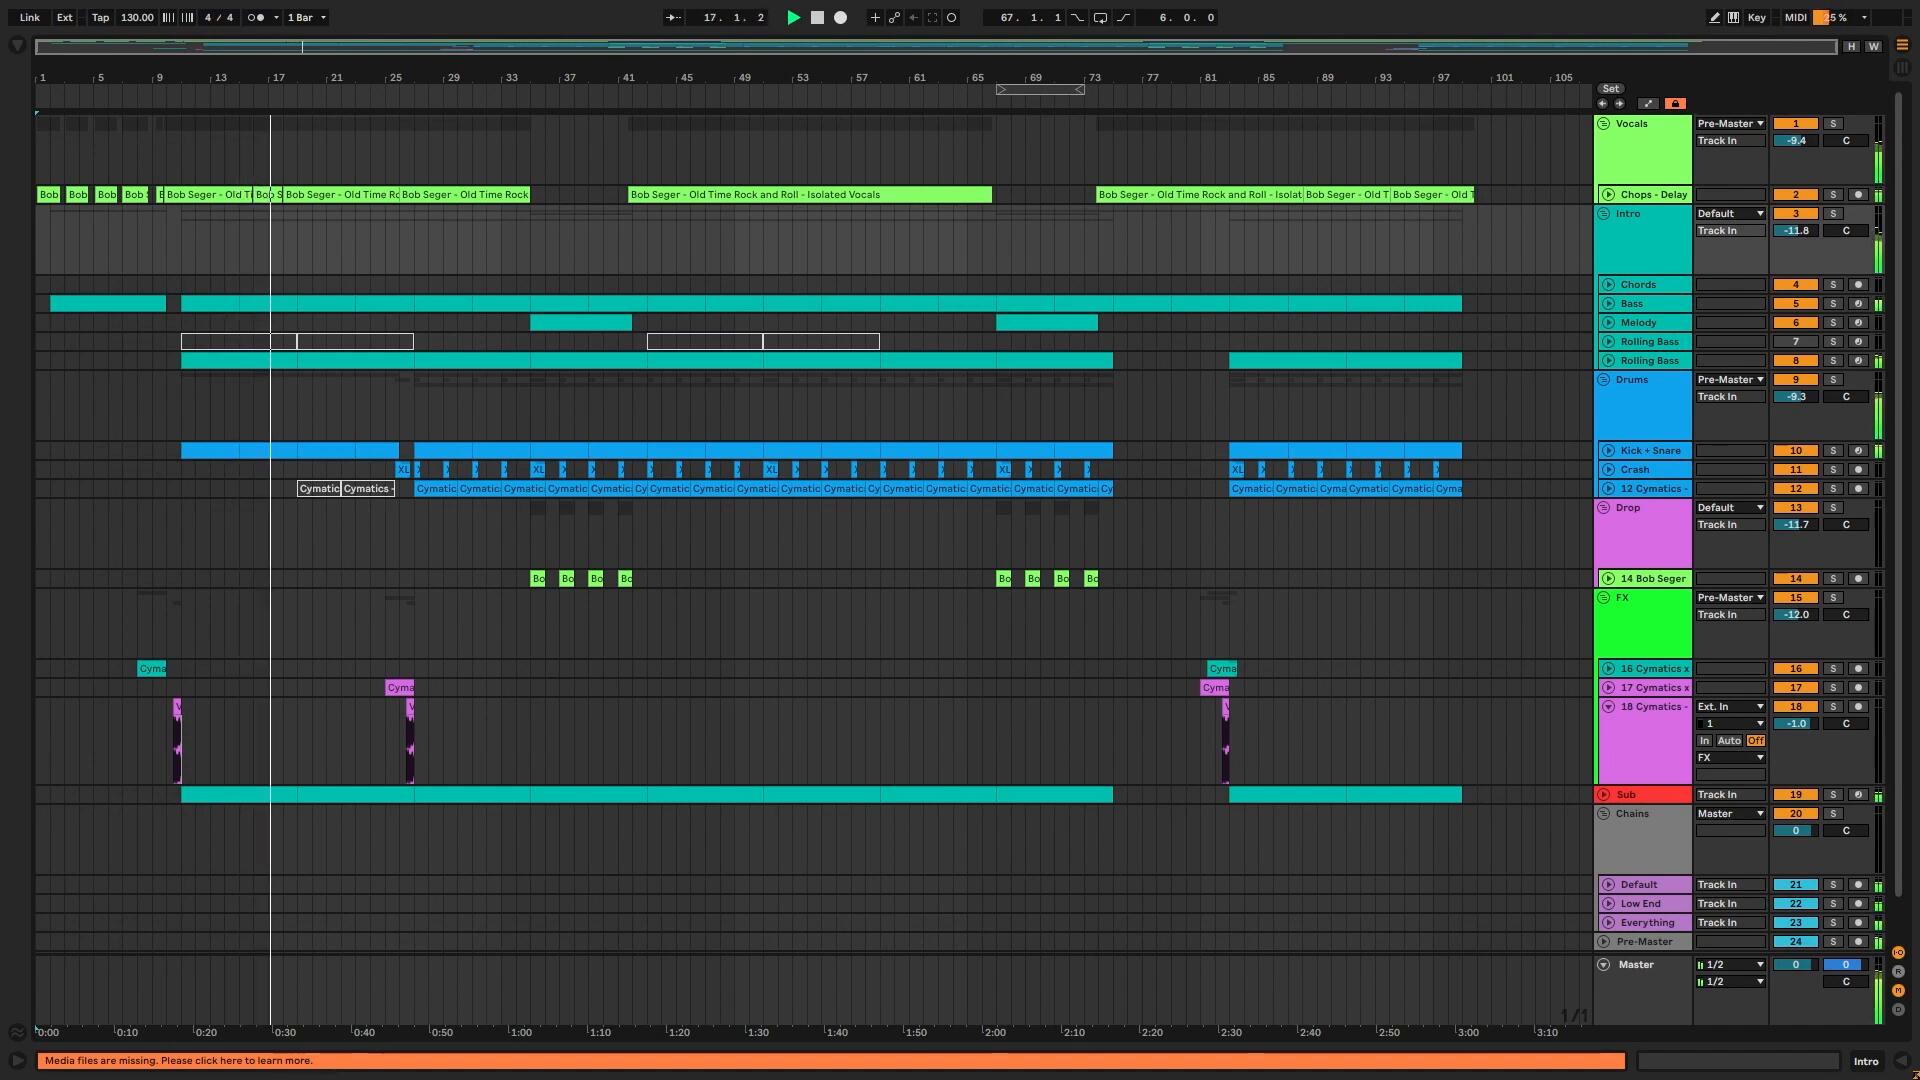The height and width of the screenshot is (1080, 1920).
Task: Click the Arrangement Record button
Action: 840,17
